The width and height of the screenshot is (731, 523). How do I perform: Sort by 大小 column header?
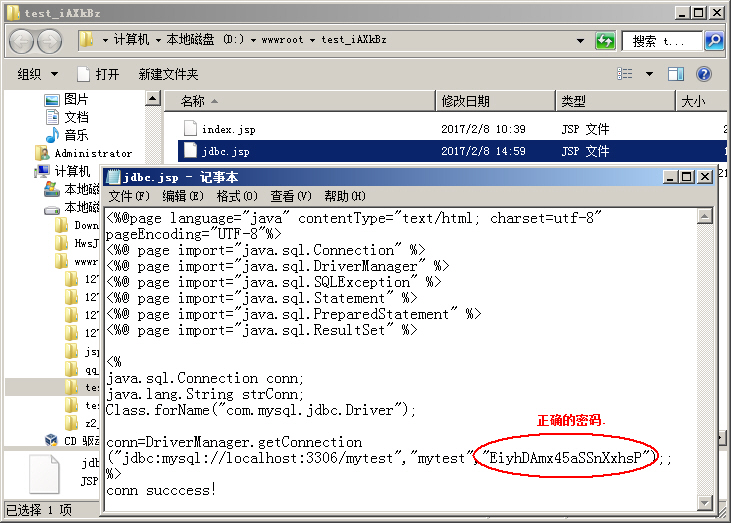coord(702,101)
